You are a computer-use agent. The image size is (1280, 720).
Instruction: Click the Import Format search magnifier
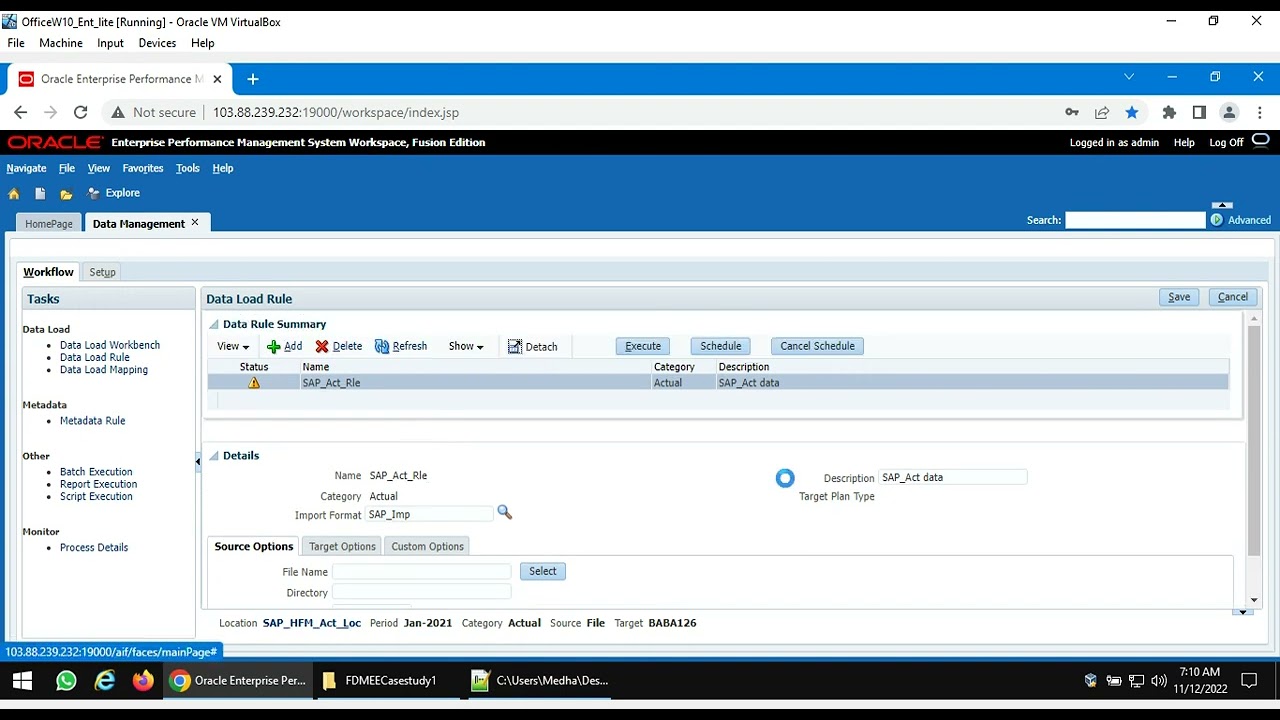(x=505, y=512)
